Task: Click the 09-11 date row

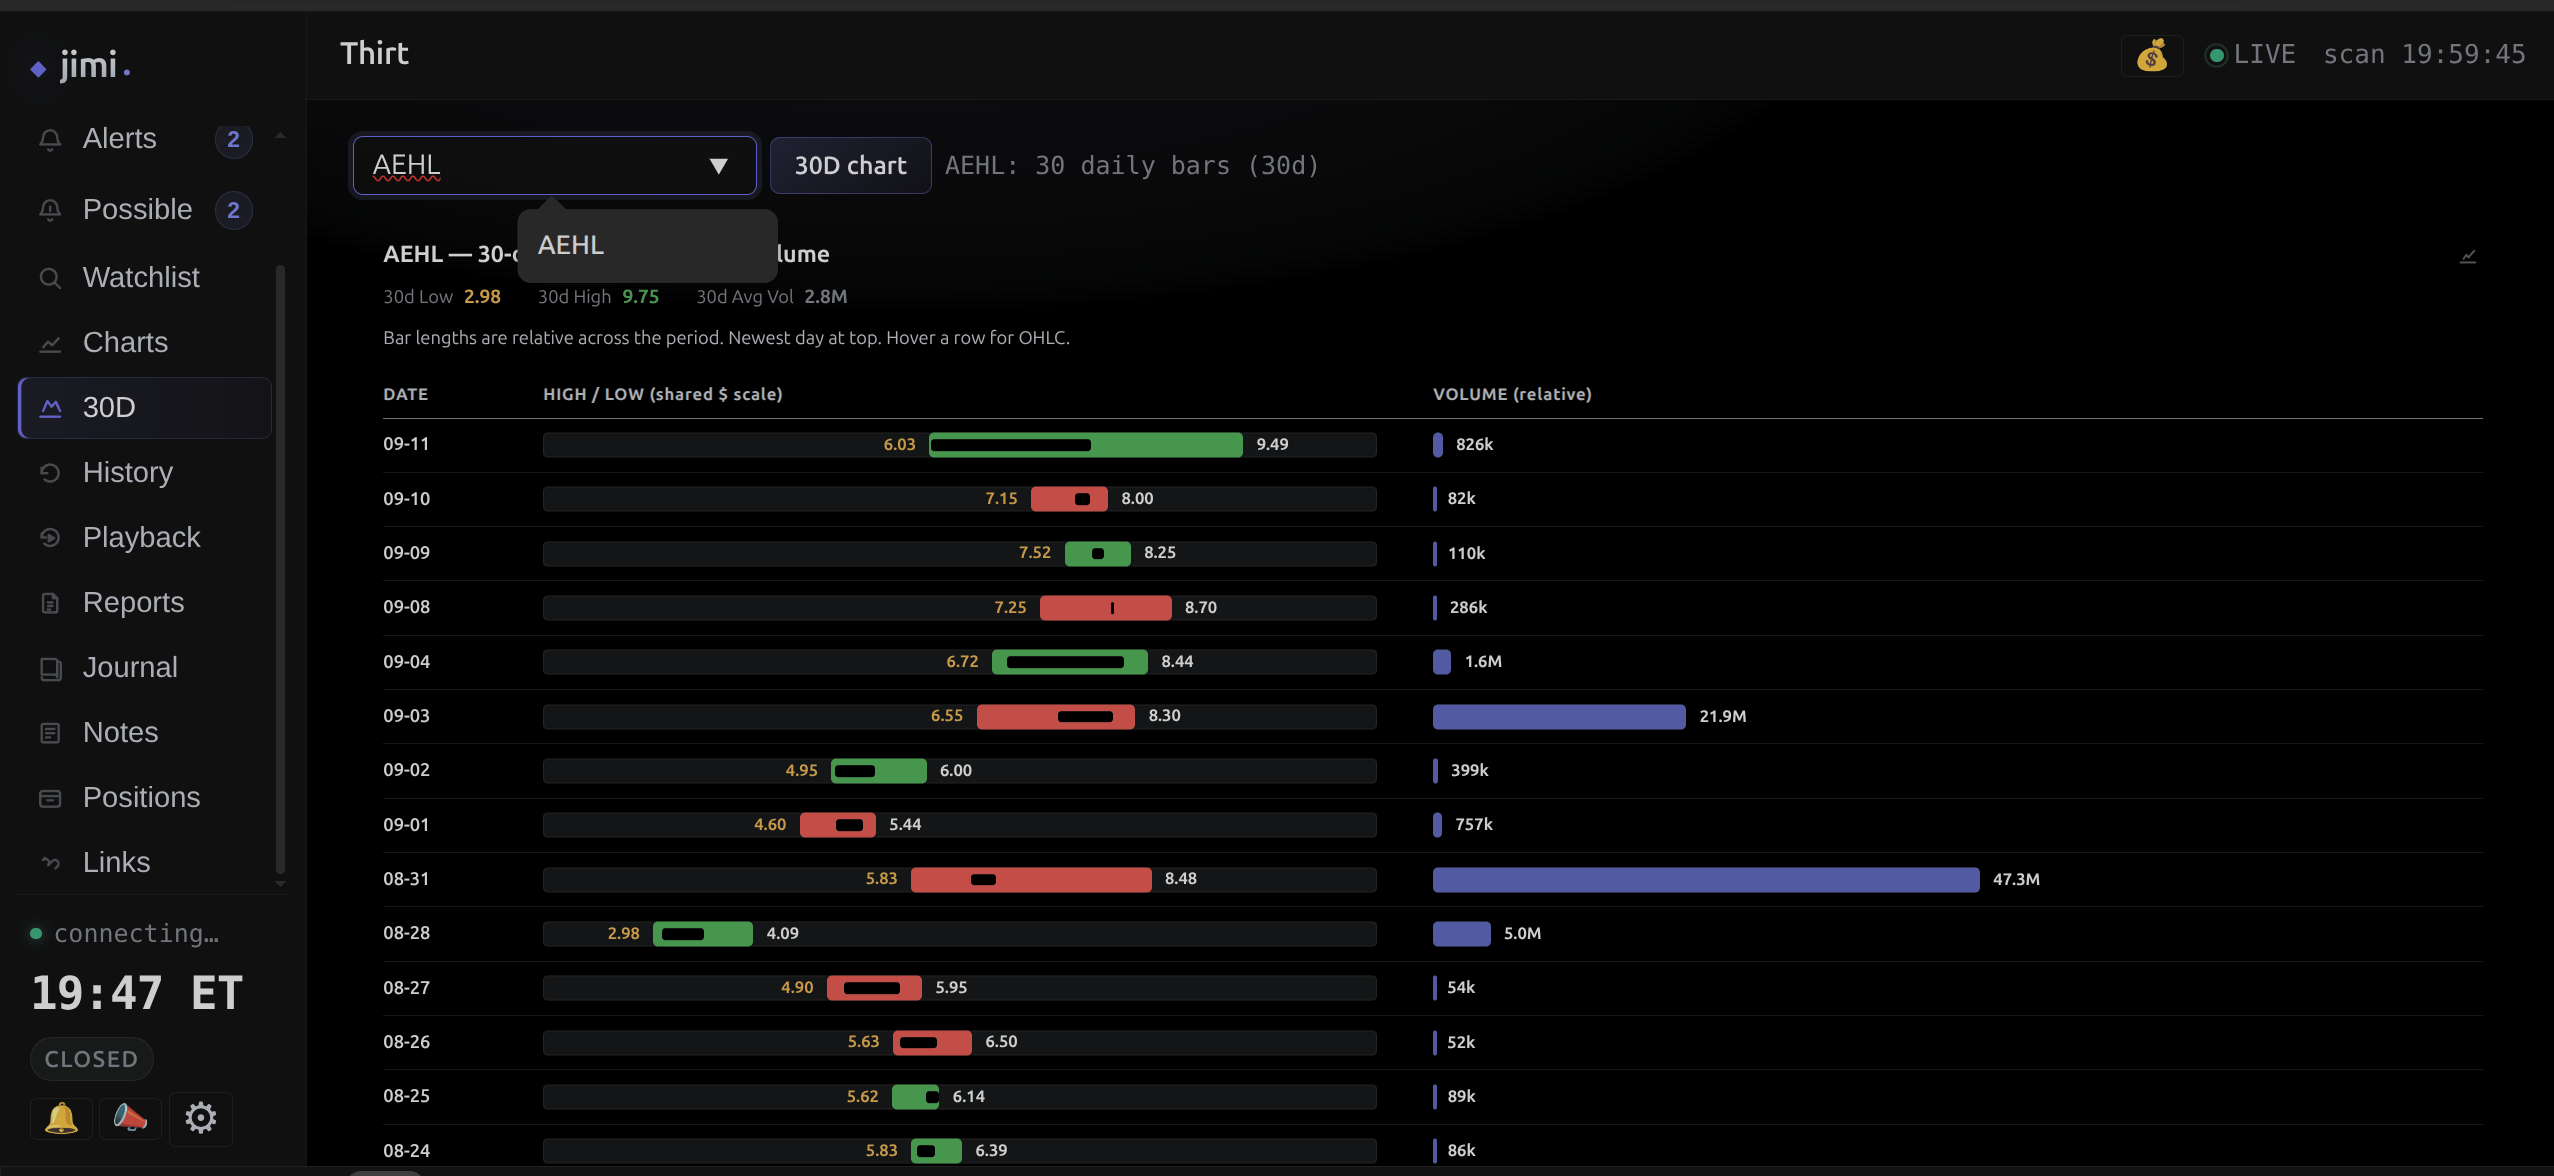Action: point(1432,445)
